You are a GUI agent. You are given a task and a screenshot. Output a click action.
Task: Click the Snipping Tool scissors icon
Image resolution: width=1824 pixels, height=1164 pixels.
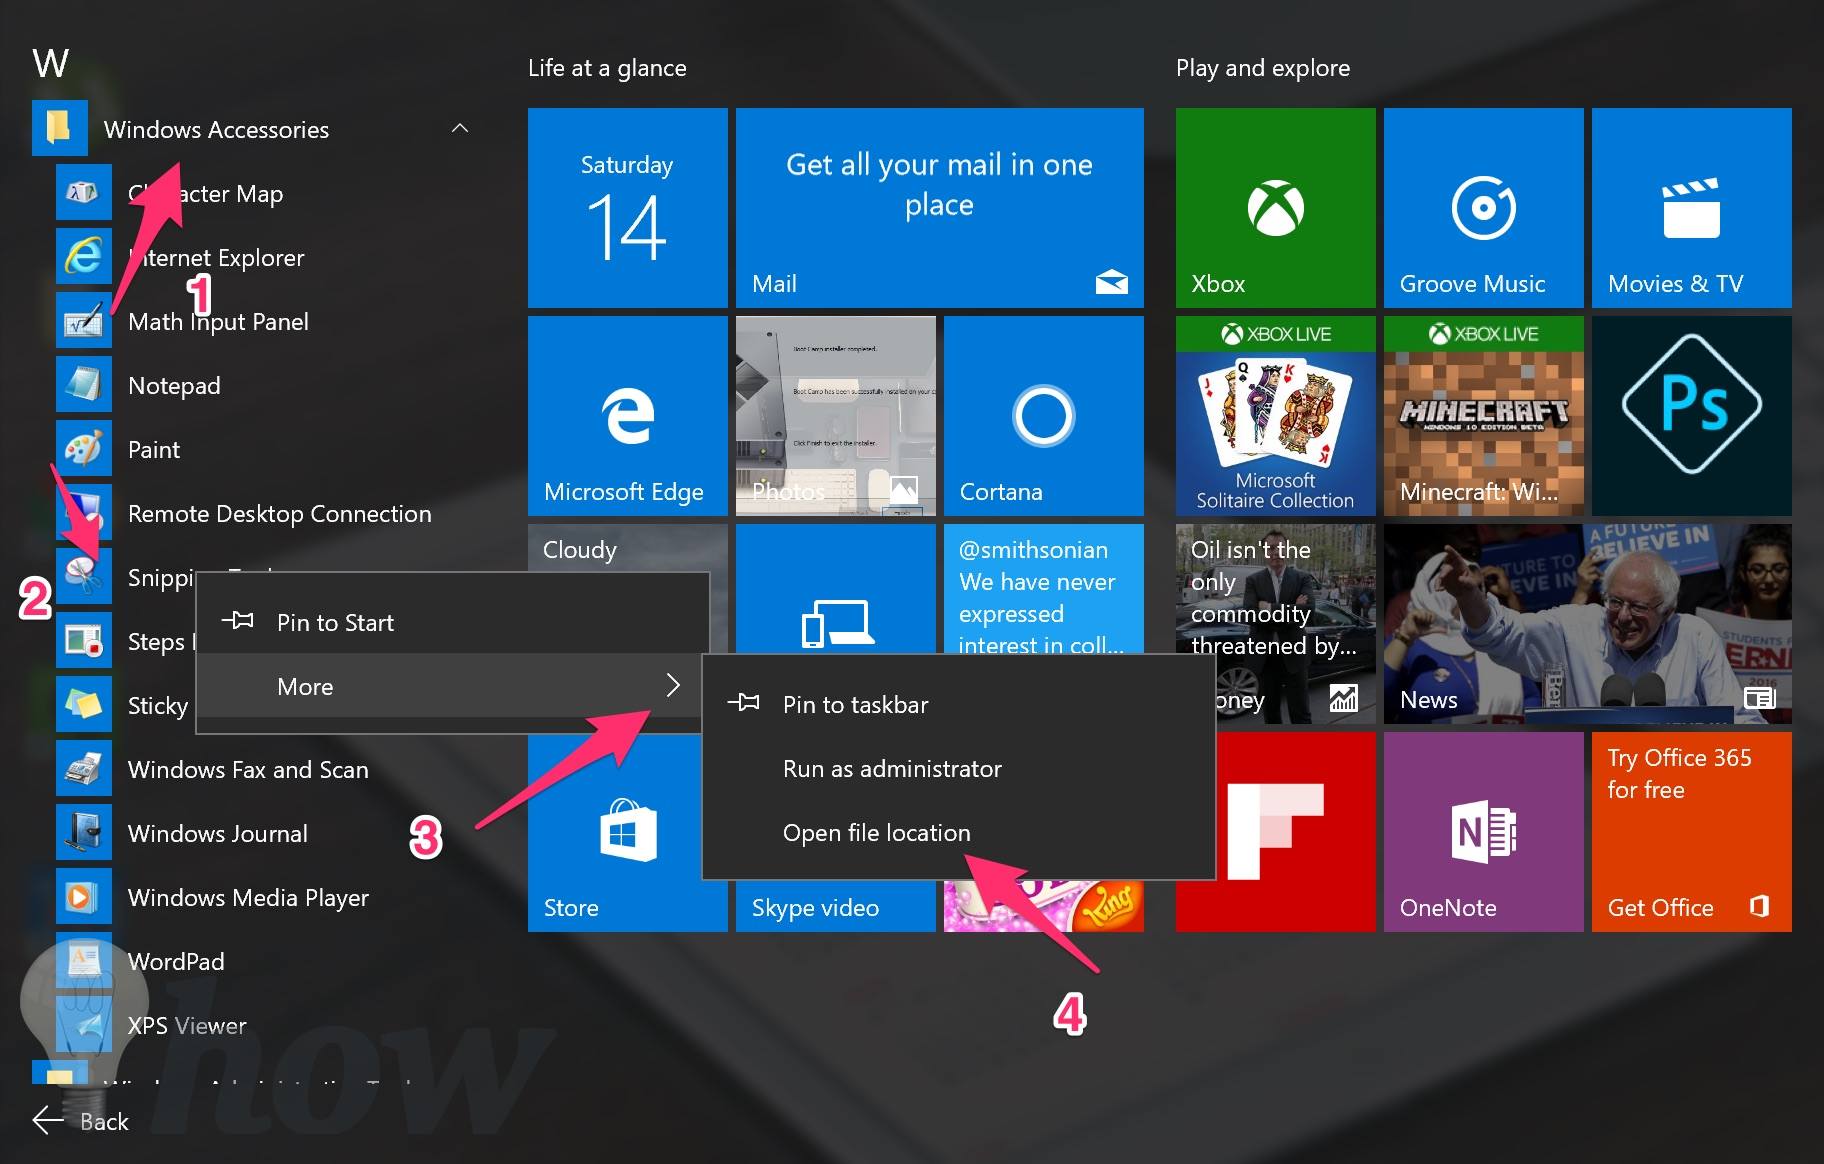[x=83, y=577]
